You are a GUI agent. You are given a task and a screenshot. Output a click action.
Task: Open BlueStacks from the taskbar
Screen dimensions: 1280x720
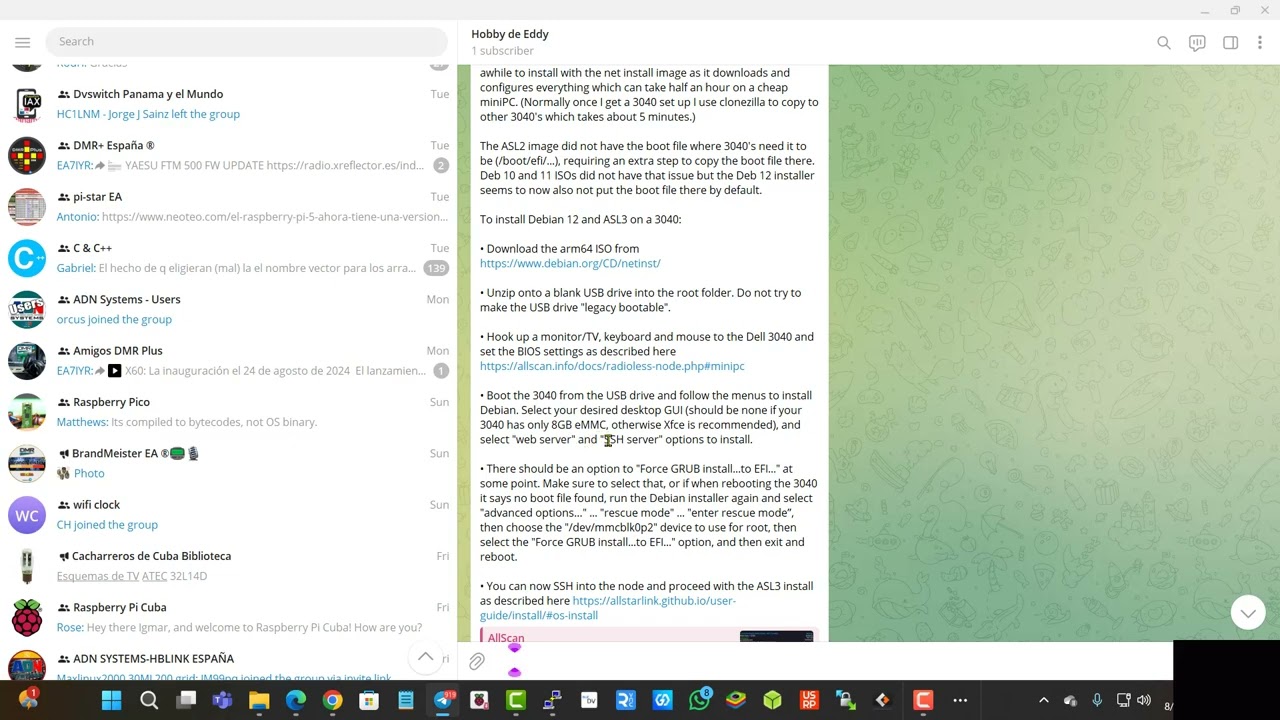(x=736, y=700)
